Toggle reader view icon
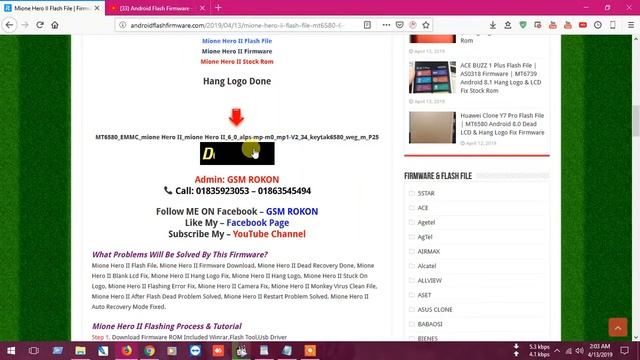 [x=367, y=25]
